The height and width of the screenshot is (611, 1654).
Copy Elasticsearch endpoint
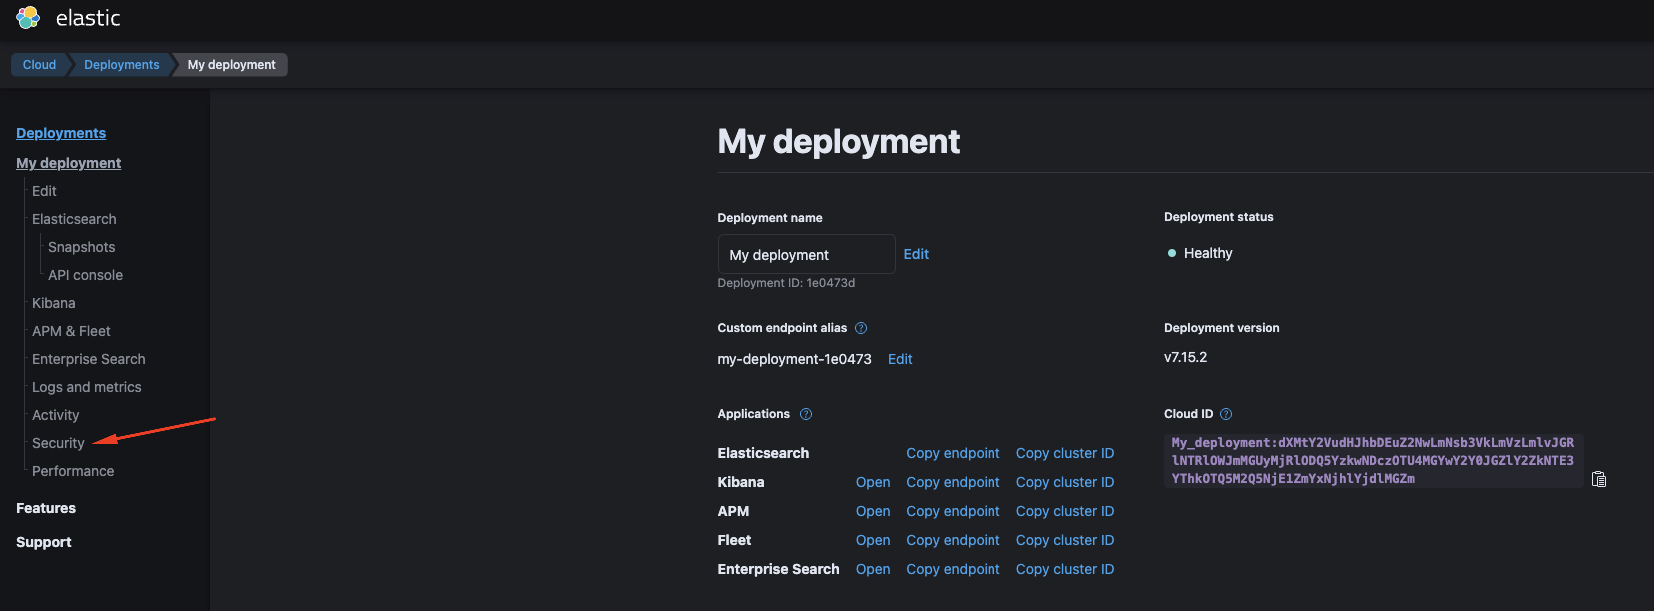coord(953,453)
